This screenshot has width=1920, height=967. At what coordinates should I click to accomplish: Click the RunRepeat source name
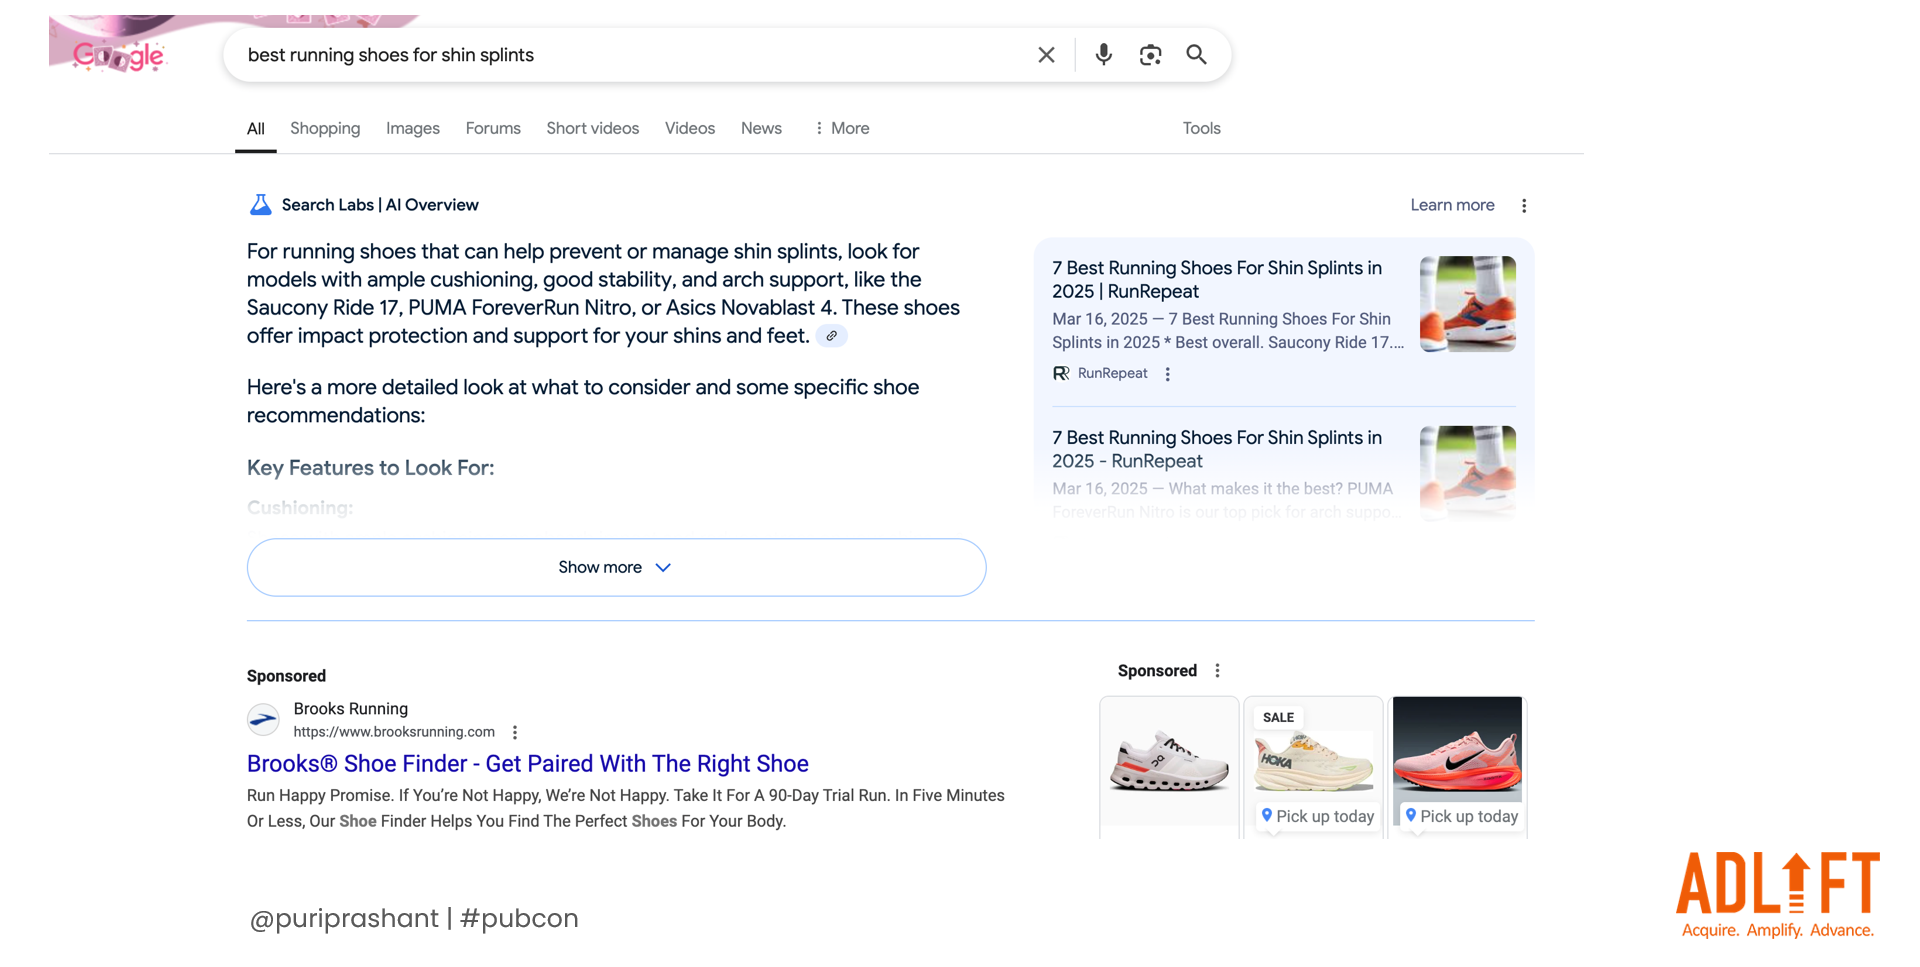pyautogui.click(x=1112, y=373)
